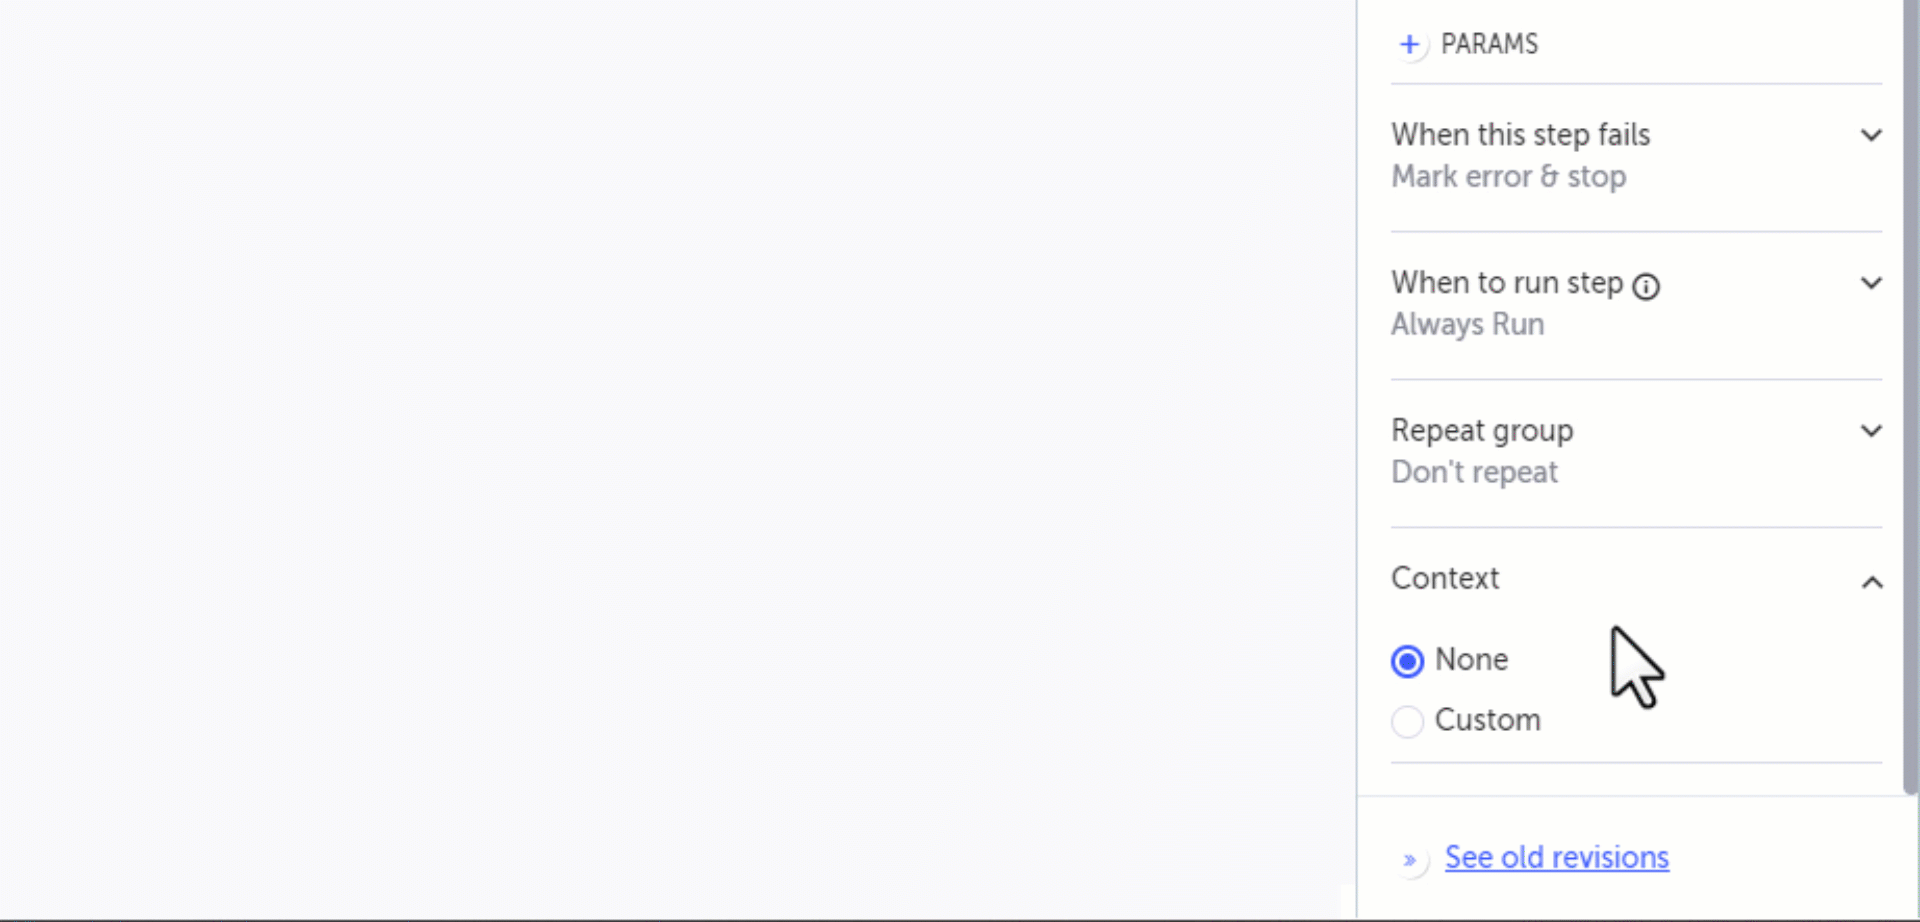This screenshot has width=1920, height=922.
Task: Collapse the Context section using its chevron
Action: pos(1872,582)
